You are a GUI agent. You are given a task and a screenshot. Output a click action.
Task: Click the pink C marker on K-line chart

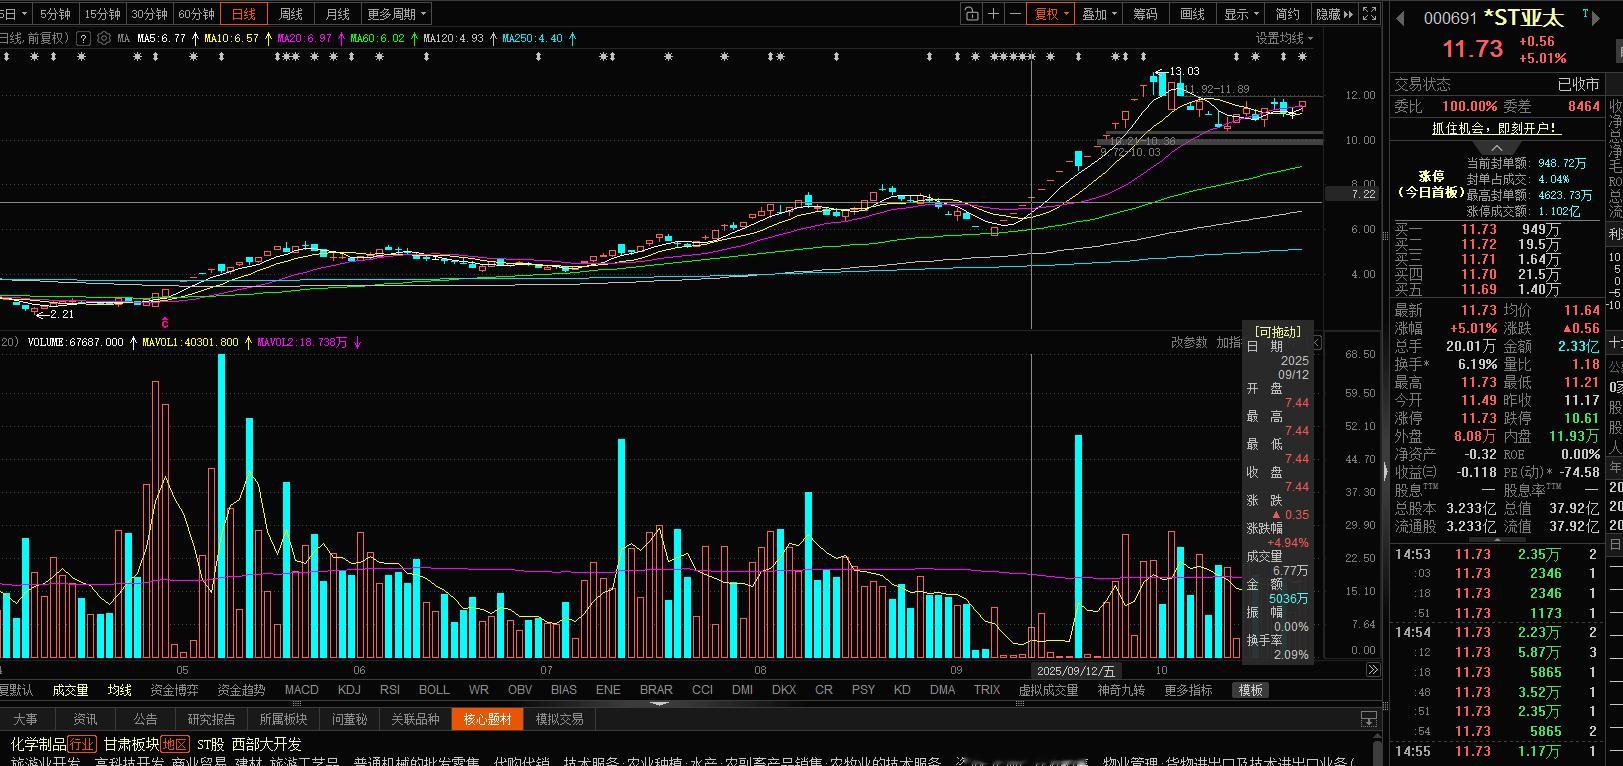click(165, 322)
